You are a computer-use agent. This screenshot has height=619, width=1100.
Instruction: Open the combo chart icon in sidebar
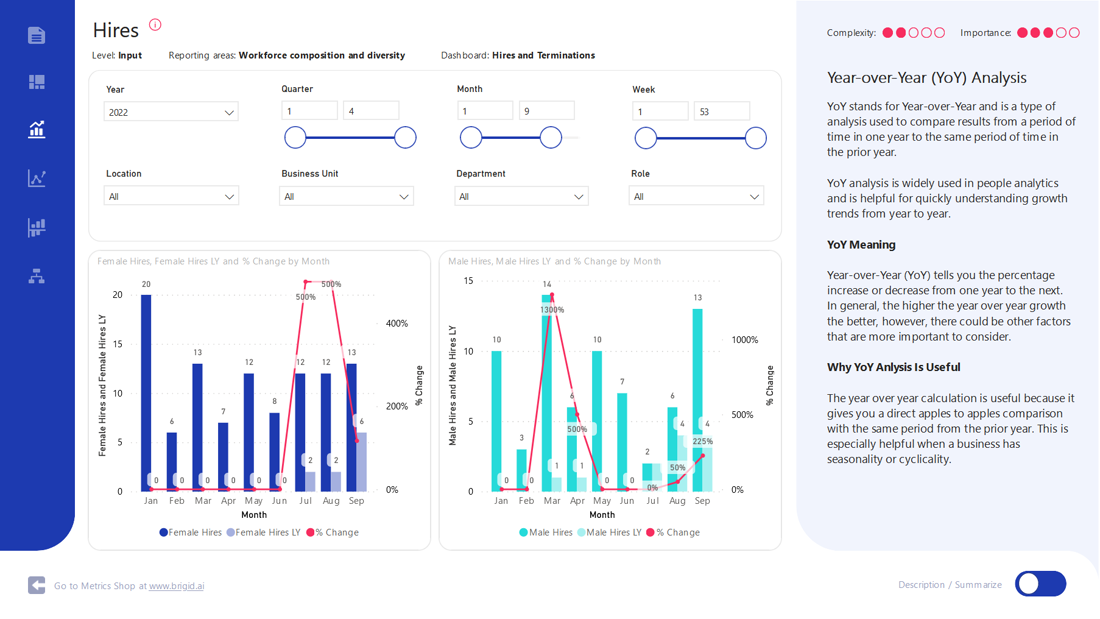tap(37, 129)
